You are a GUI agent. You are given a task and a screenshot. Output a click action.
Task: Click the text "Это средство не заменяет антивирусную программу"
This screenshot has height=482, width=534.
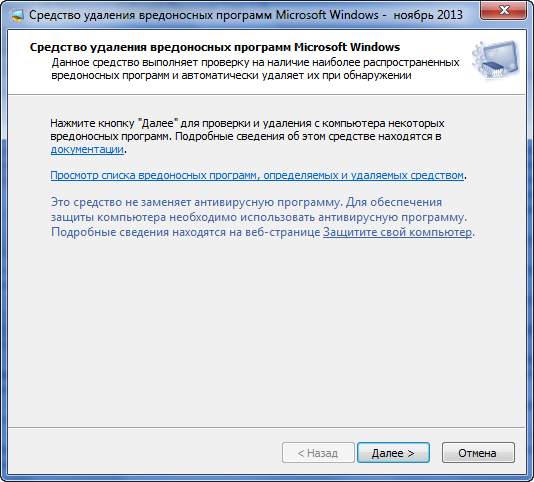196,202
